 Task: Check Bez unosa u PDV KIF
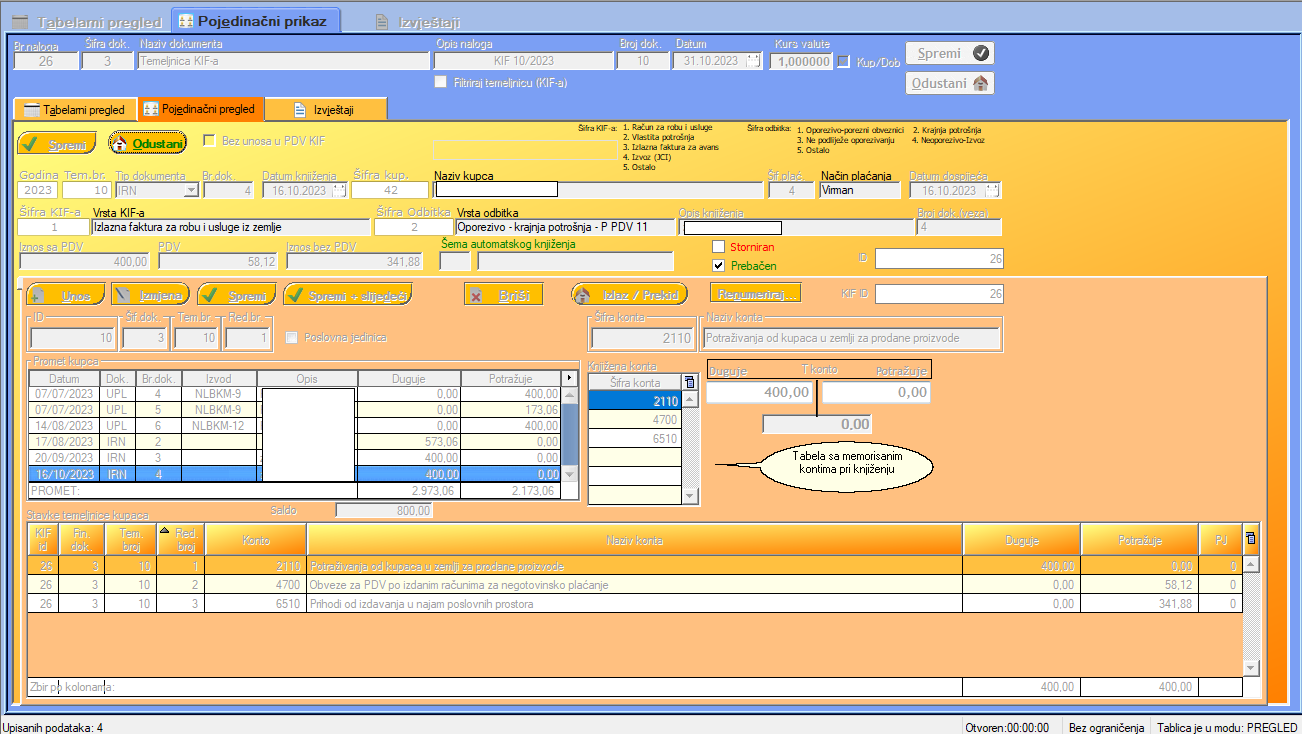point(210,141)
